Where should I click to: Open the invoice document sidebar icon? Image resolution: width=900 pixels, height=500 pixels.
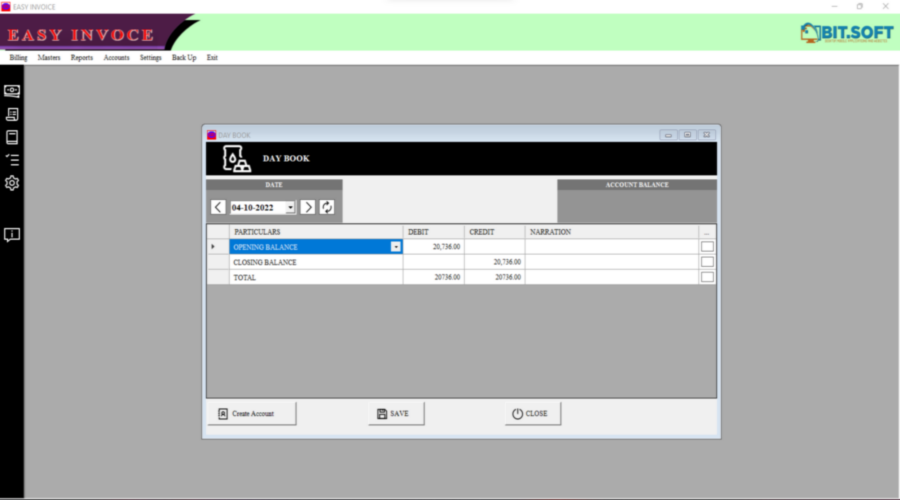[x=12, y=114]
